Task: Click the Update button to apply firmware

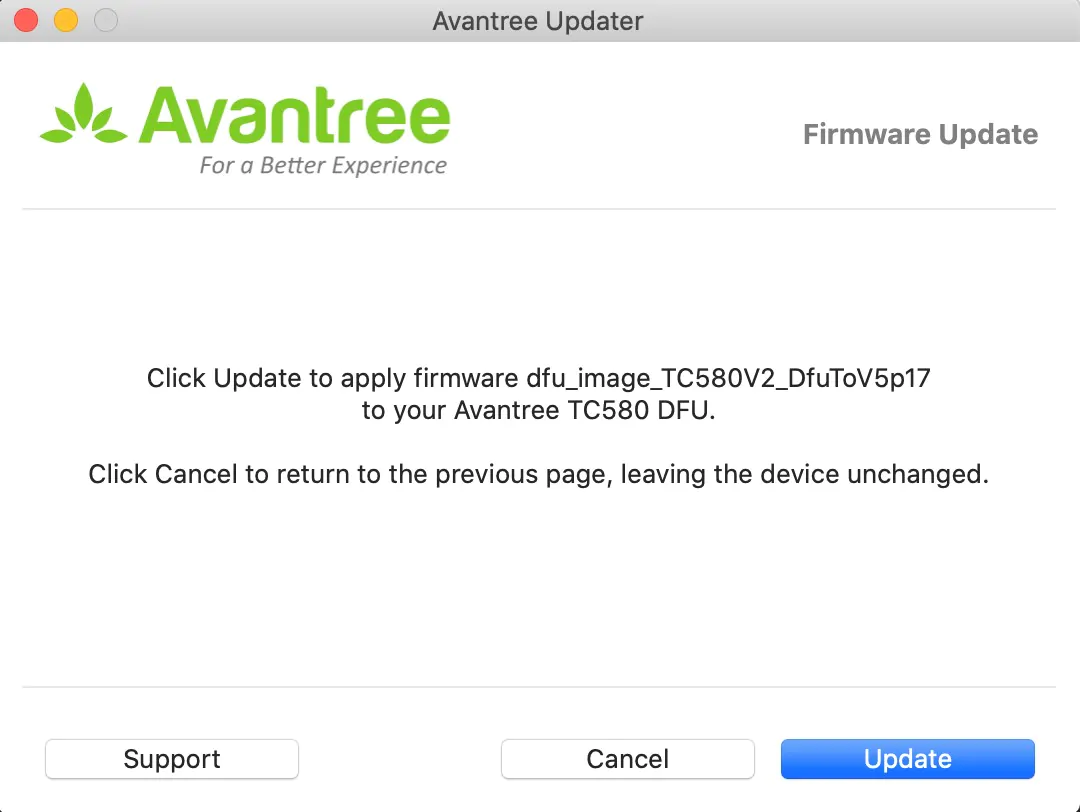Action: (907, 759)
